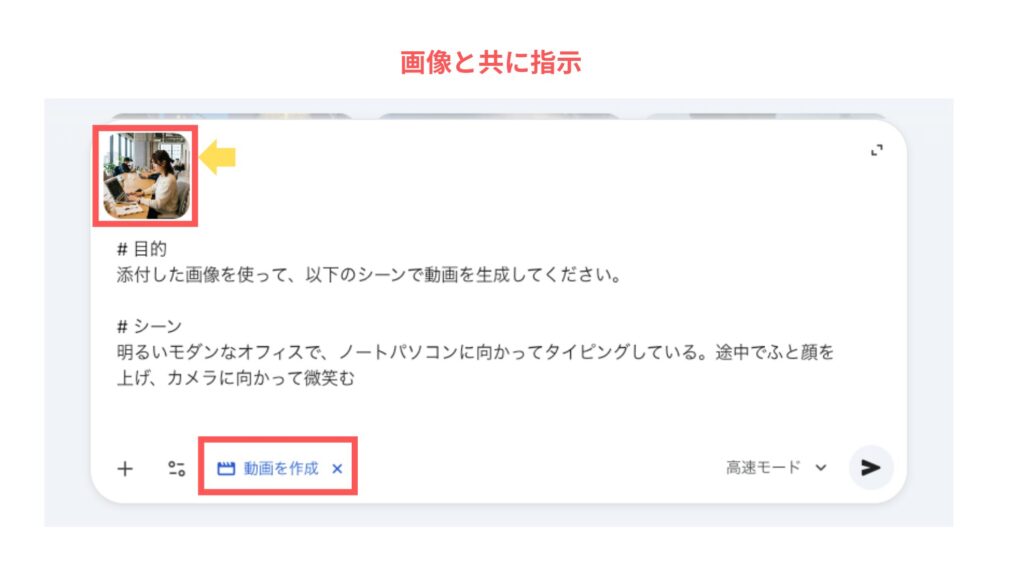Open the attached office woman image thumbnail

tap(146, 176)
